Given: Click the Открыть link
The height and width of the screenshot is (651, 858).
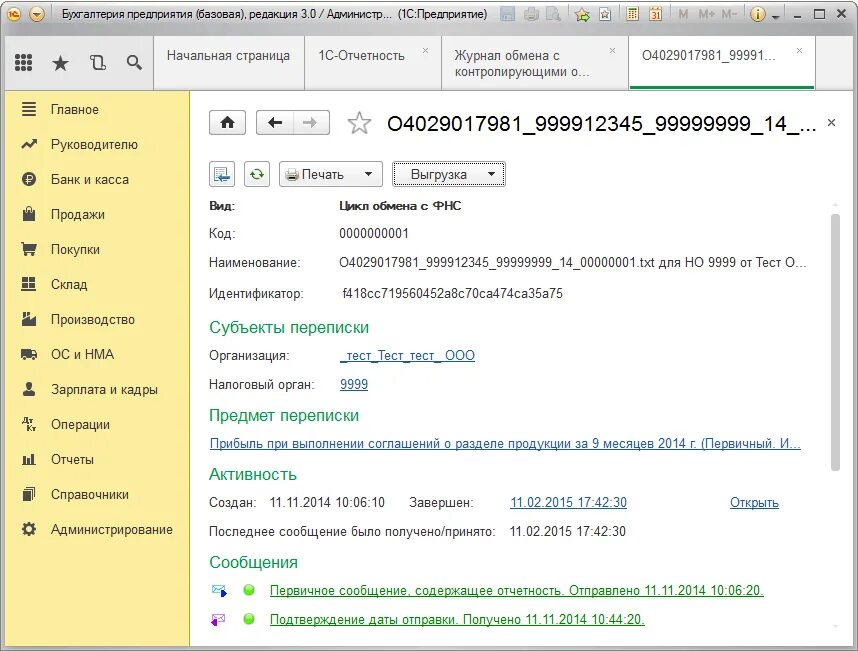Looking at the screenshot, I should tap(754, 502).
